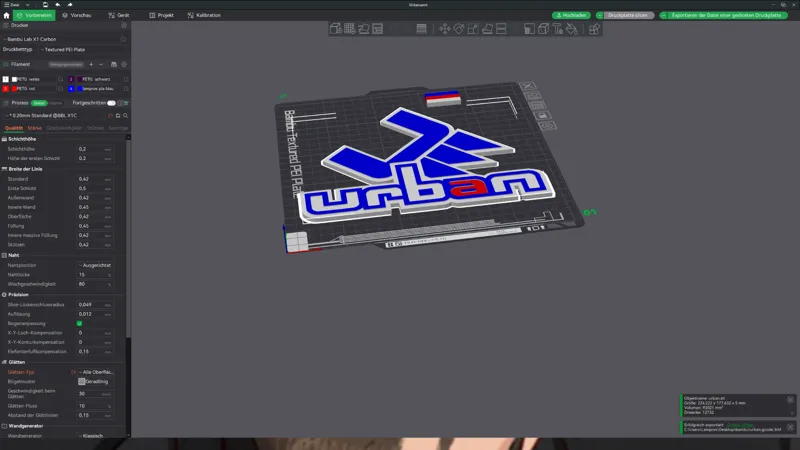Remove plate with X icon on build plate

click(x=528, y=86)
